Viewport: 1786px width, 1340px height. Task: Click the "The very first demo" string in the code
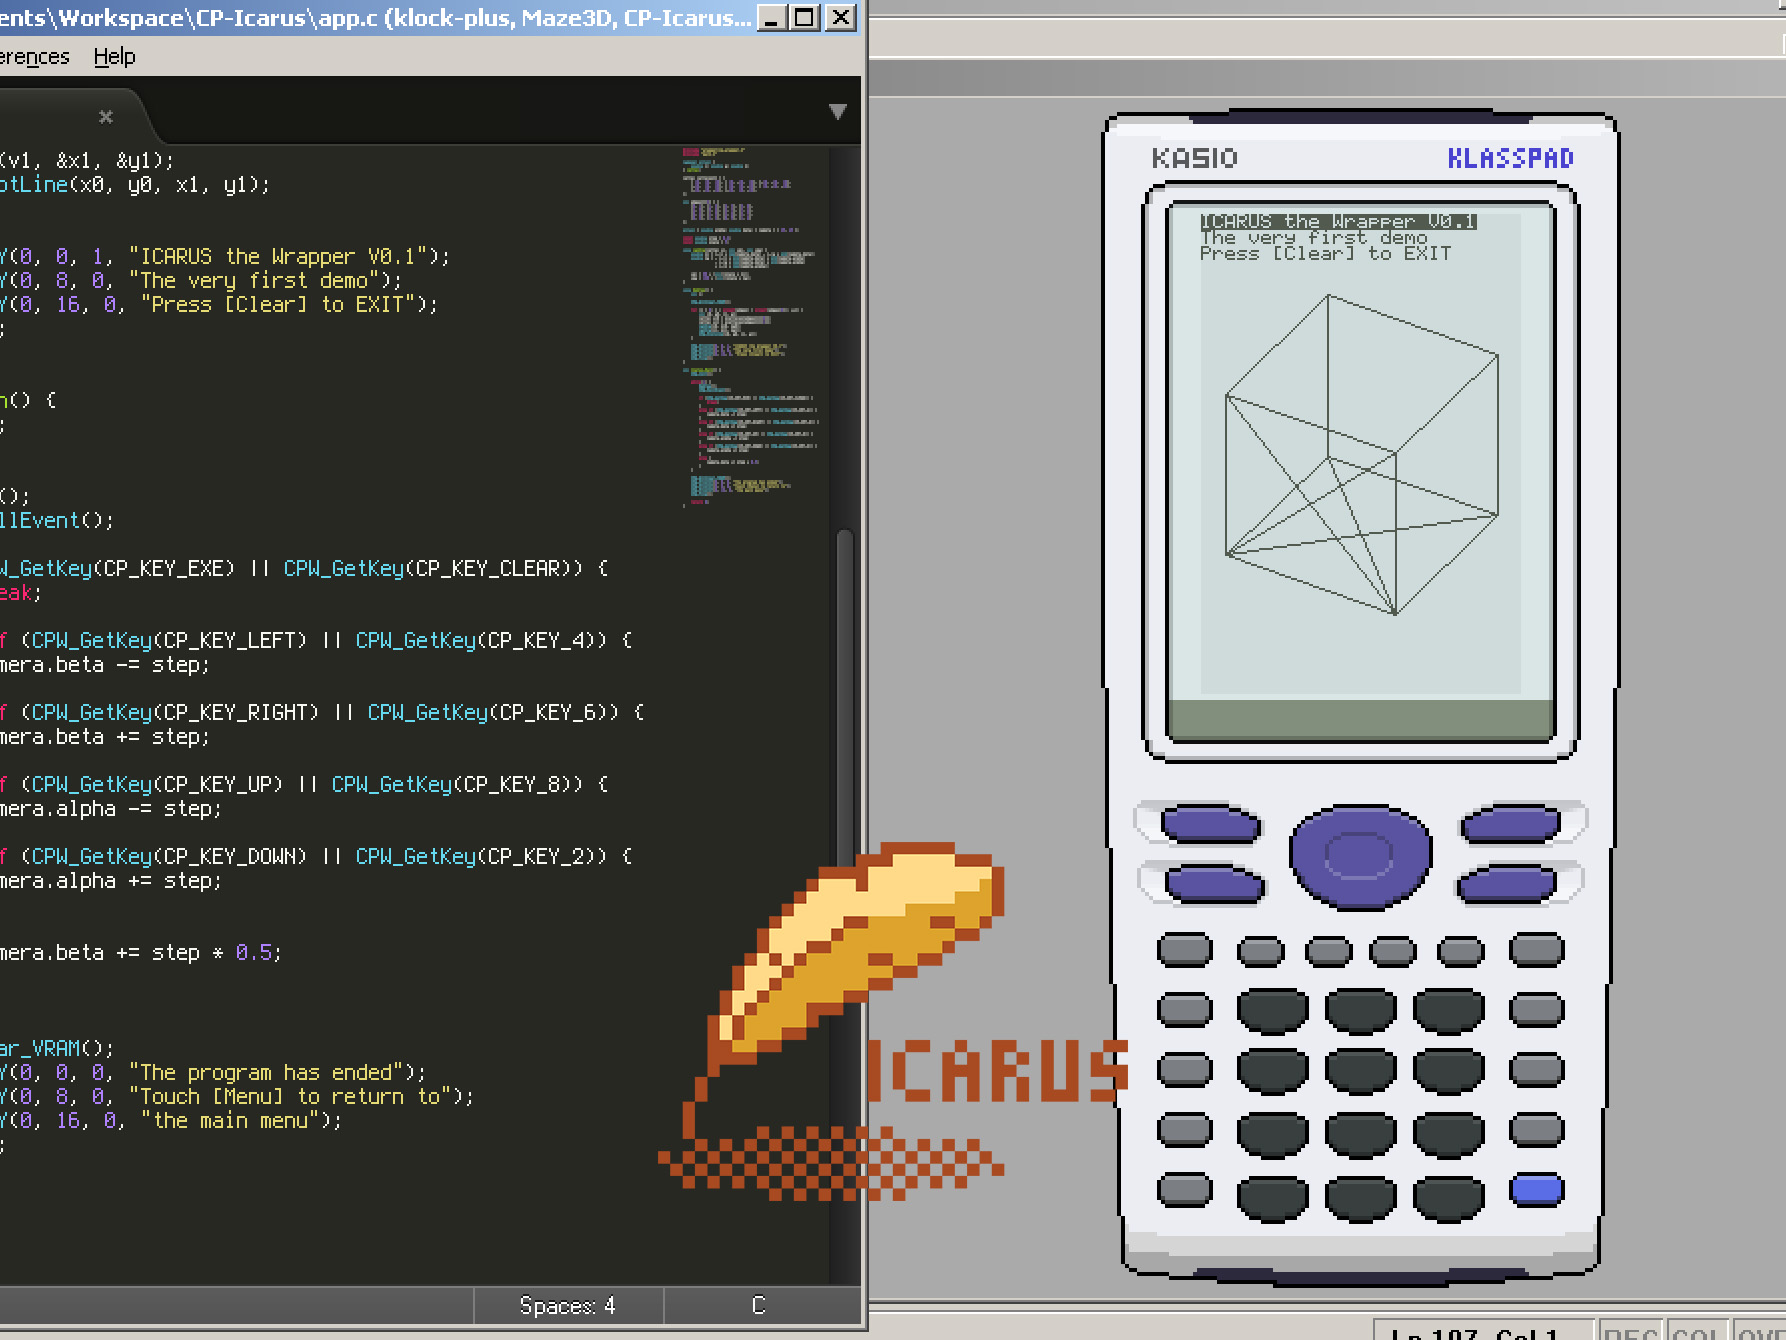click(254, 281)
